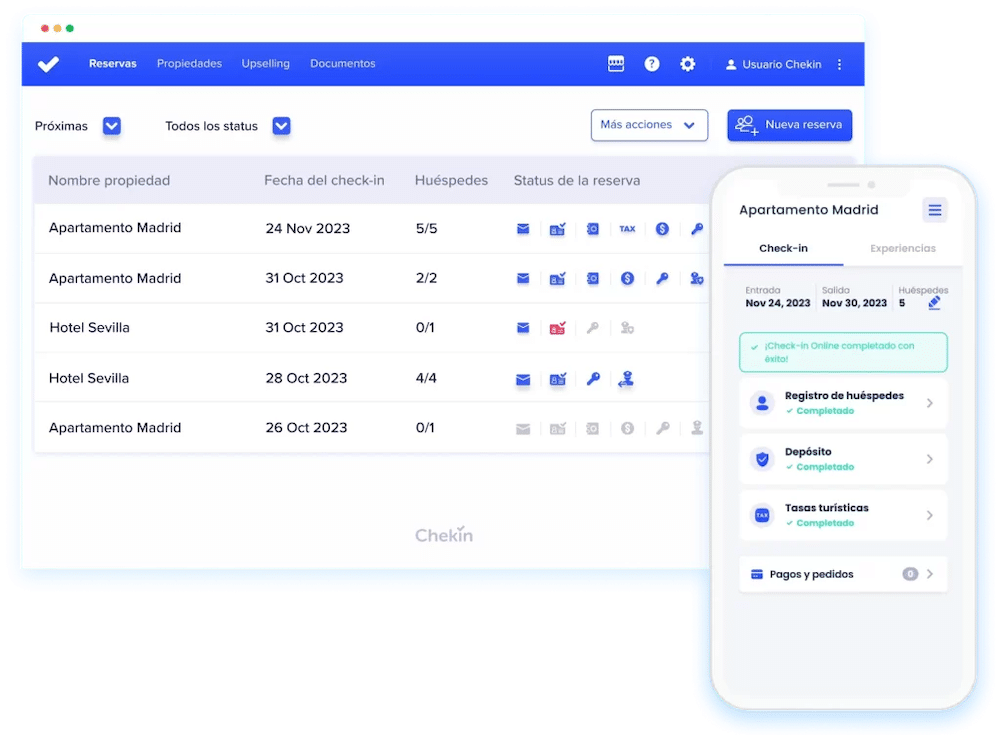Select Apartamento Madrid 31 Oct 2023 row
1000x735 pixels.
pos(115,278)
